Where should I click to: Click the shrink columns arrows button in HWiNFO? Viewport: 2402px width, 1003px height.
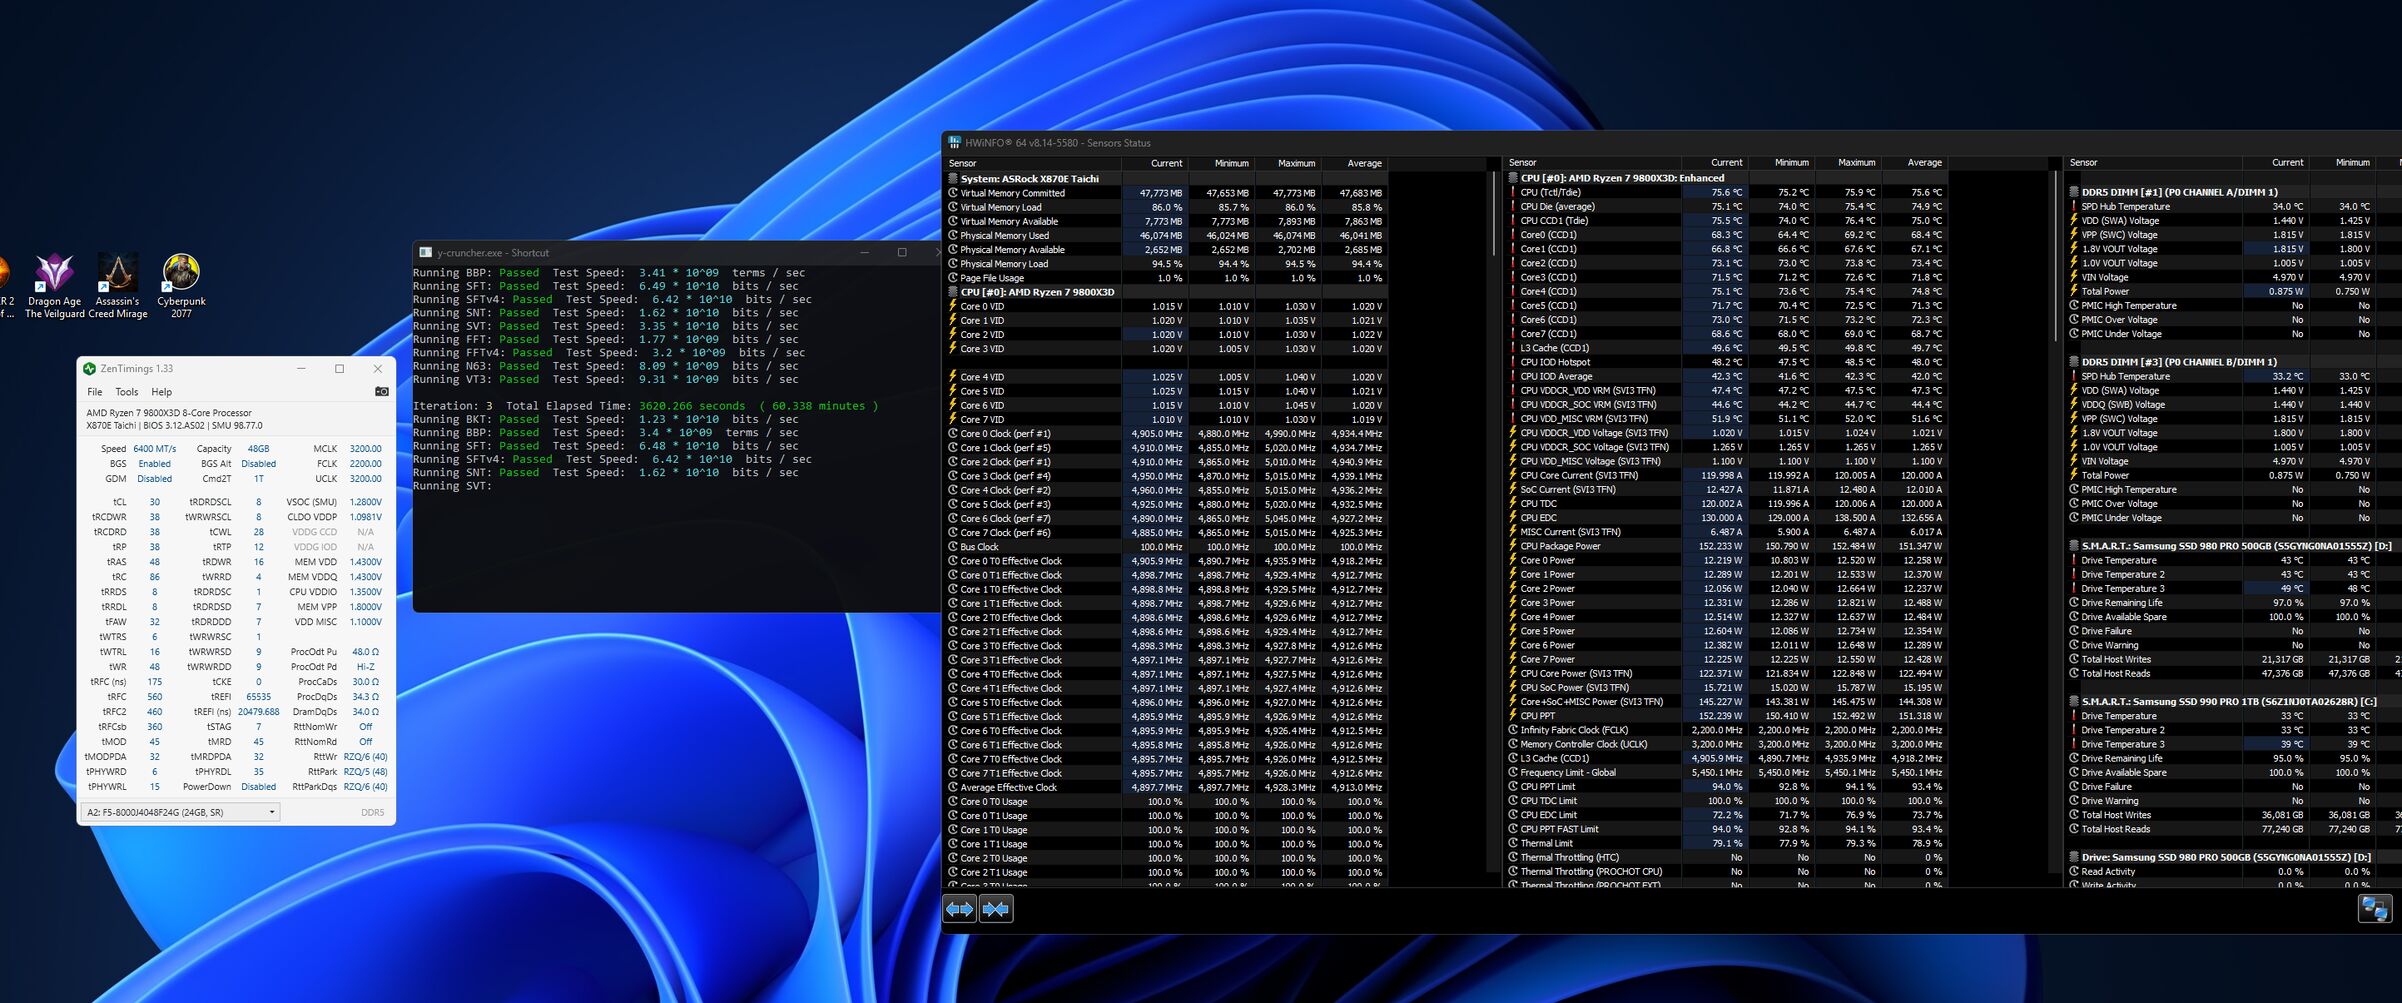pyautogui.click(x=996, y=909)
